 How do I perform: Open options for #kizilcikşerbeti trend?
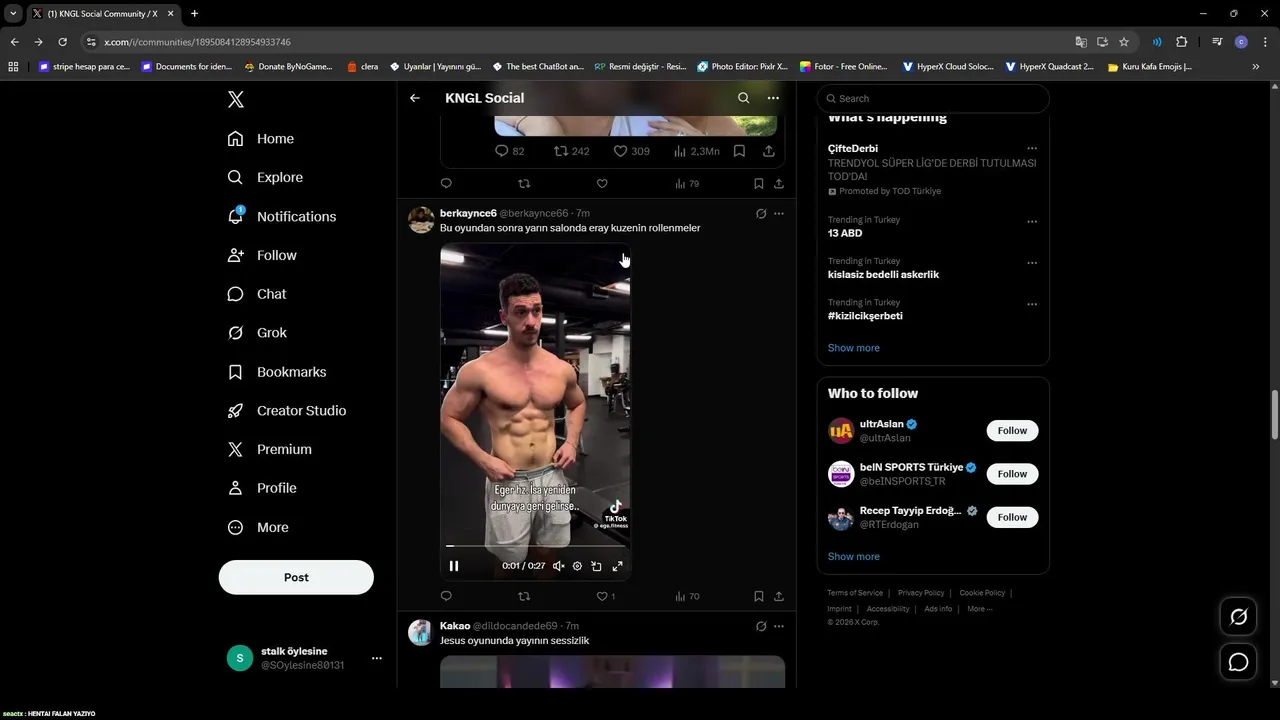(1032, 304)
